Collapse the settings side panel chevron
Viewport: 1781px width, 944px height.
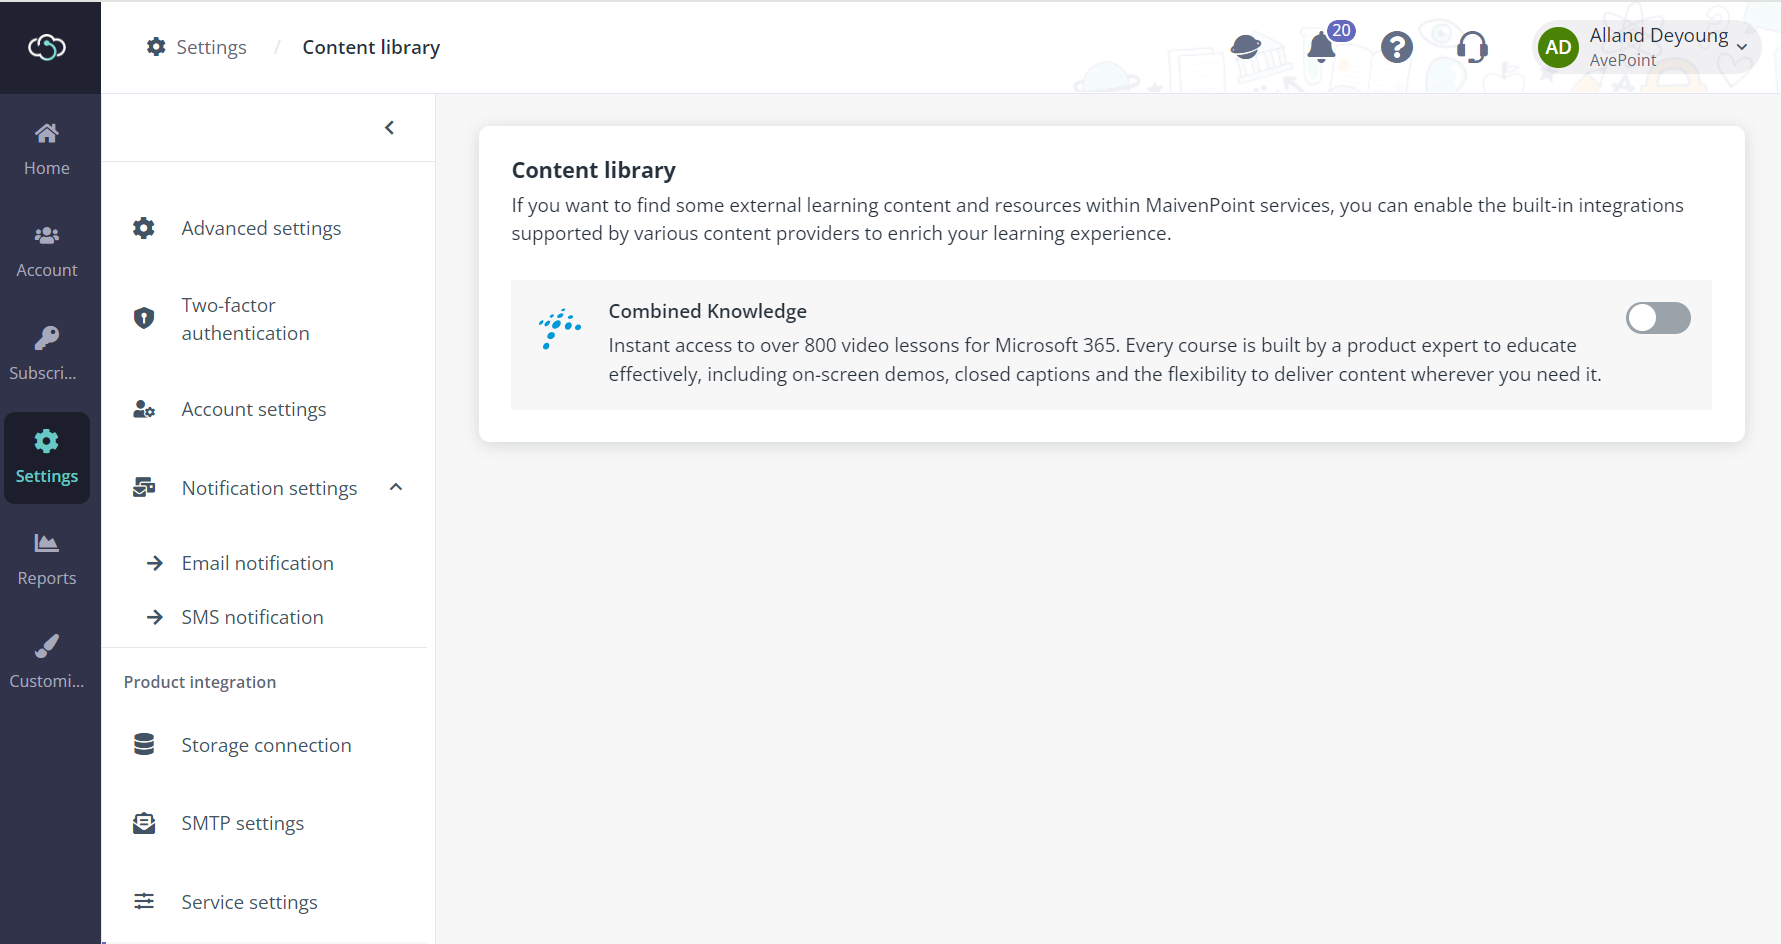[x=390, y=128]
